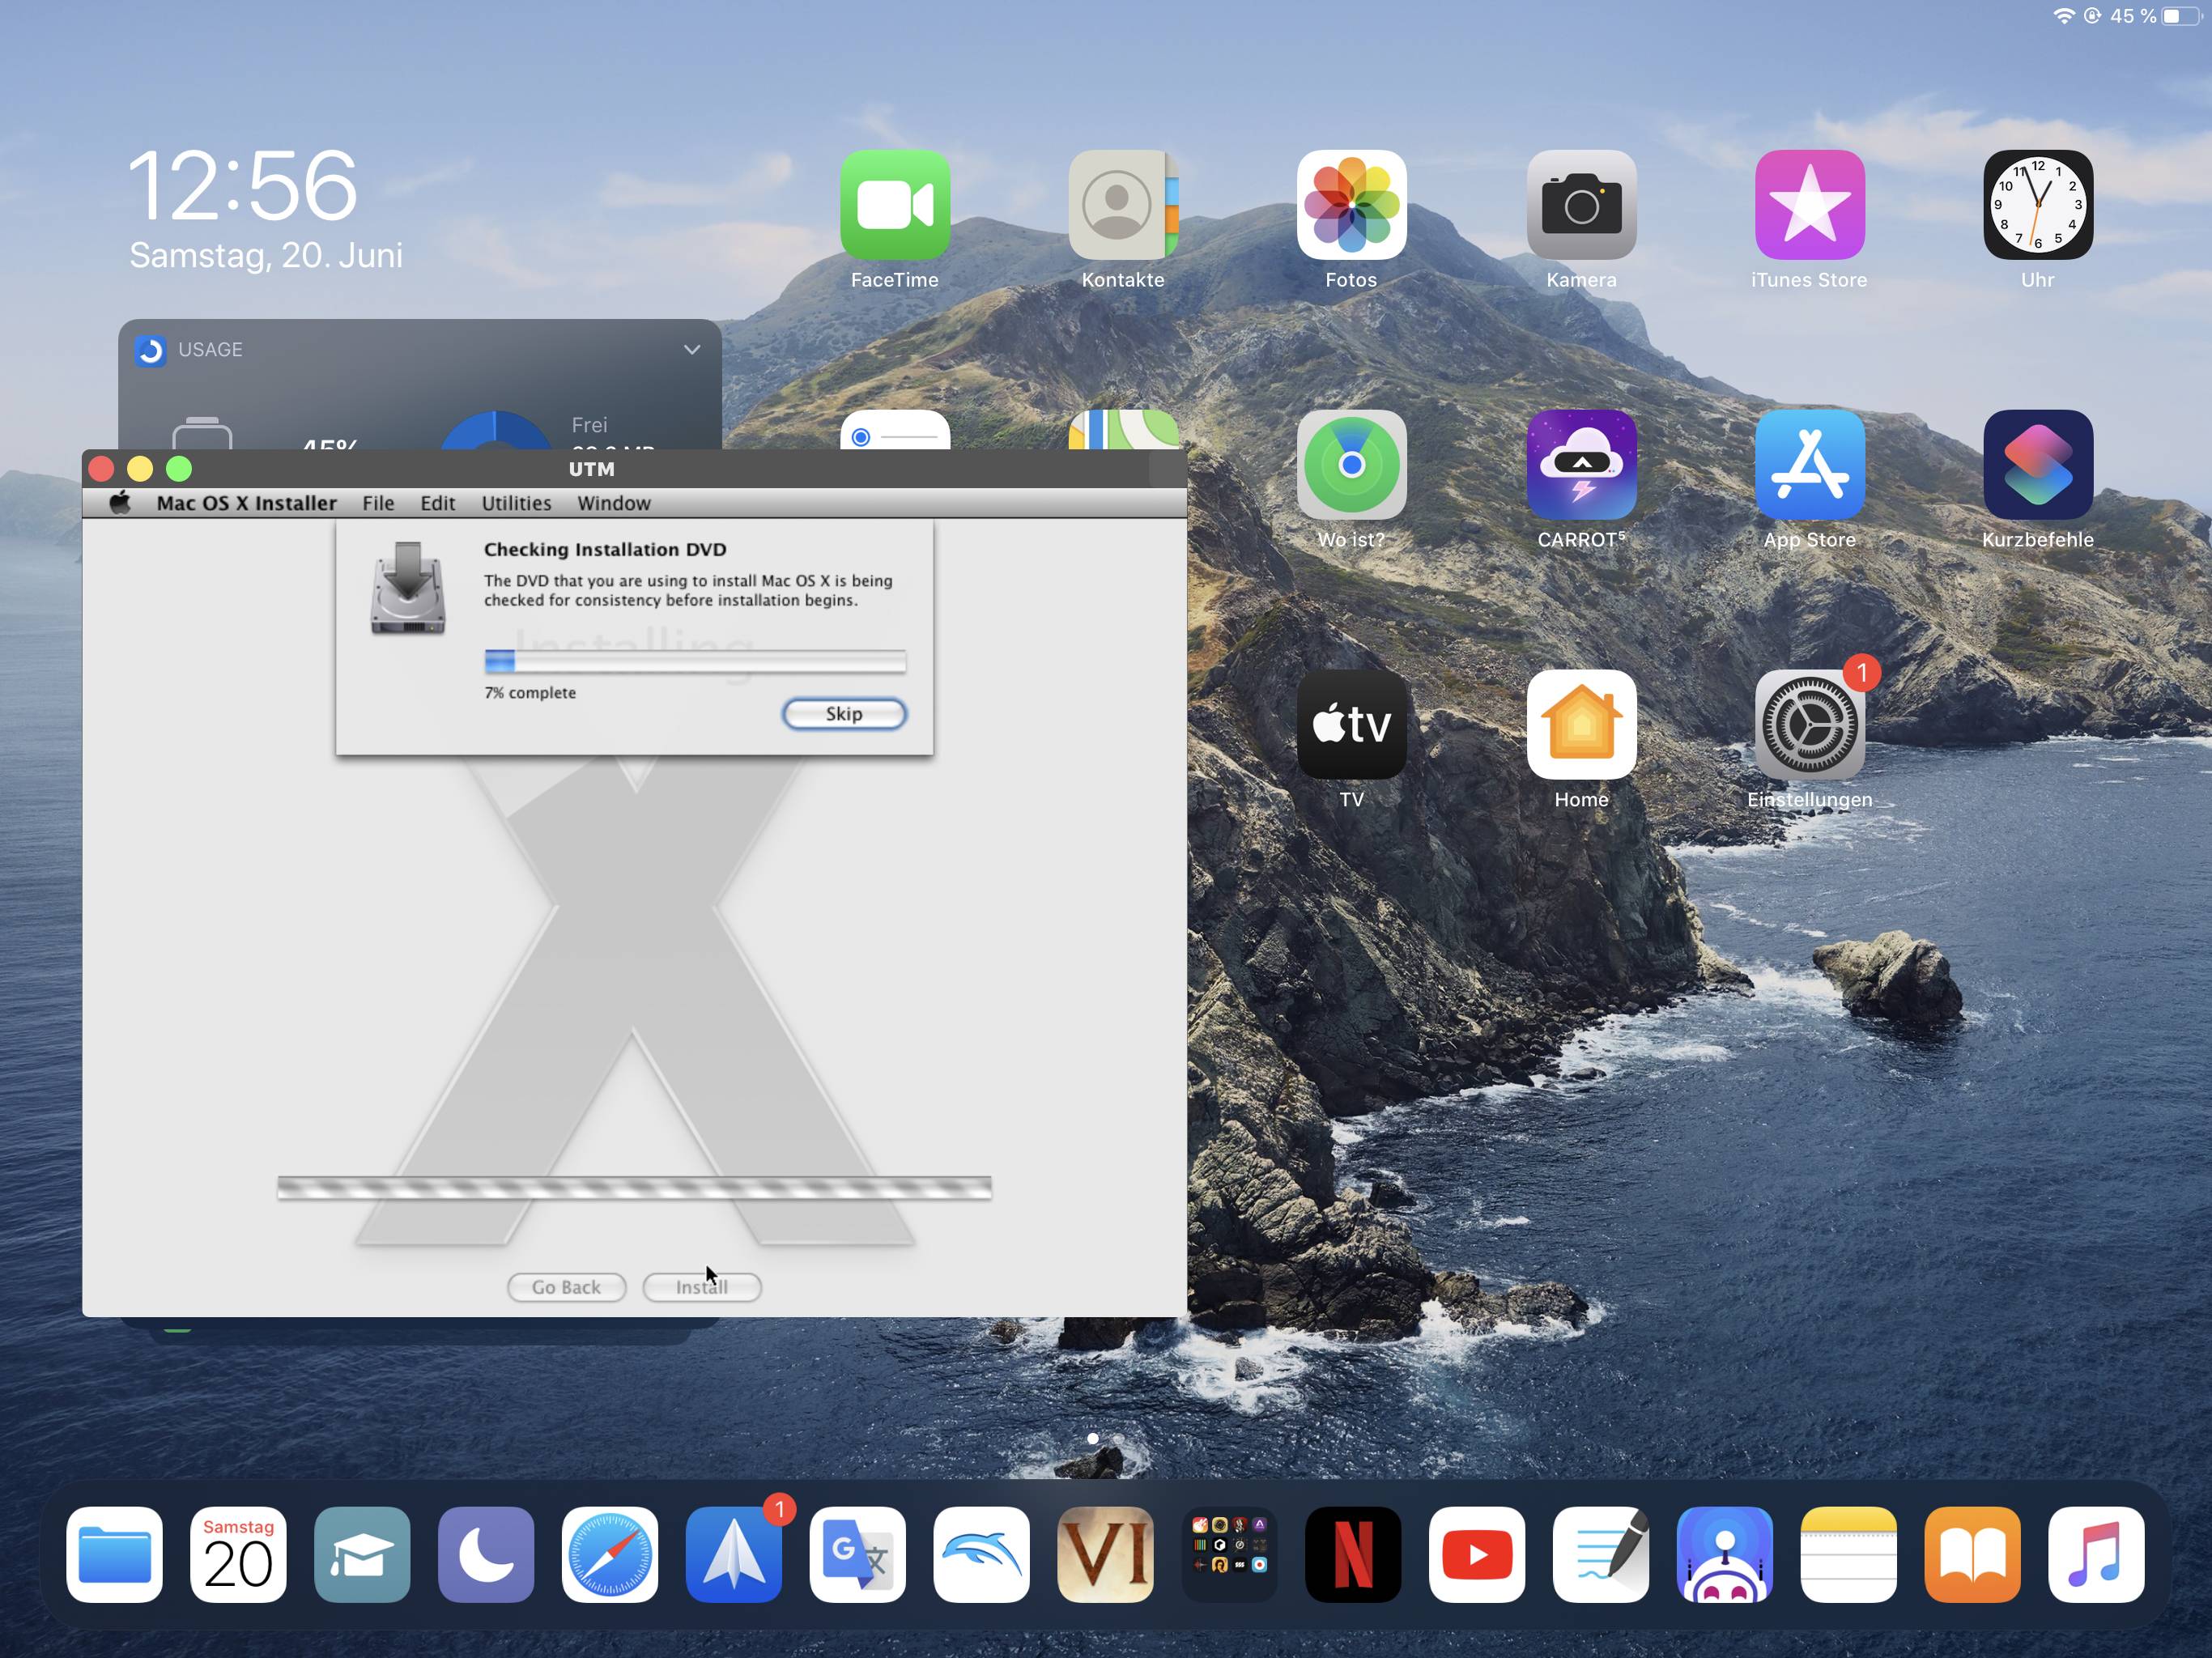Open the Window menu
Image resolution: width=2212 pixels, height=1658 pixels.
(x=613, y=503)
